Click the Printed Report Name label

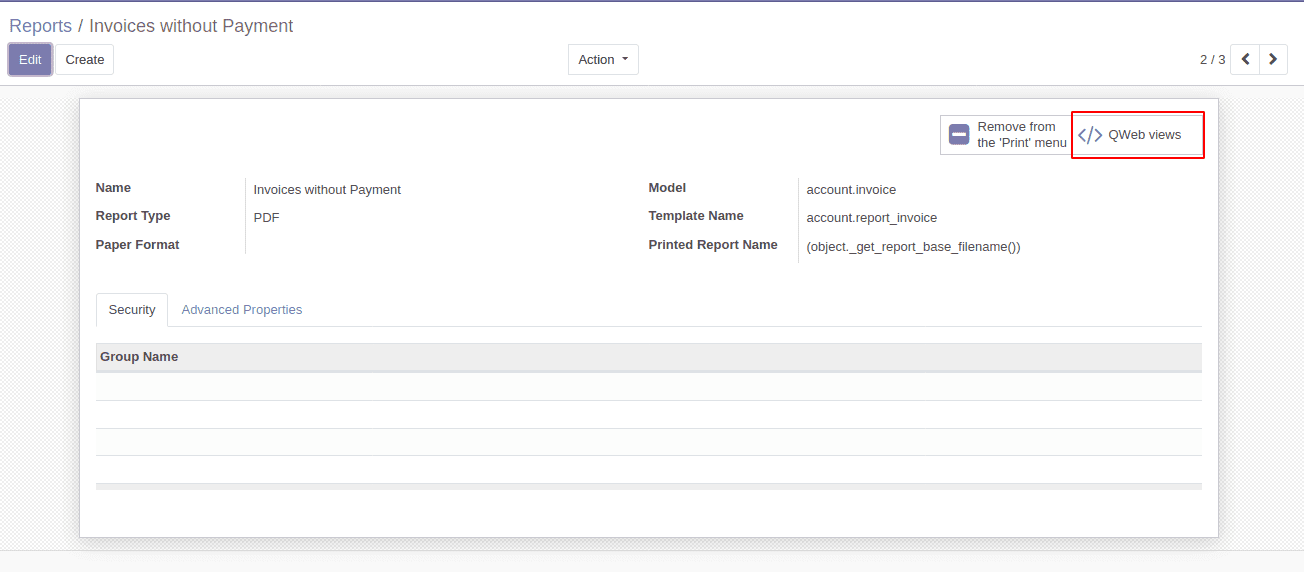(x=713, y=245)
